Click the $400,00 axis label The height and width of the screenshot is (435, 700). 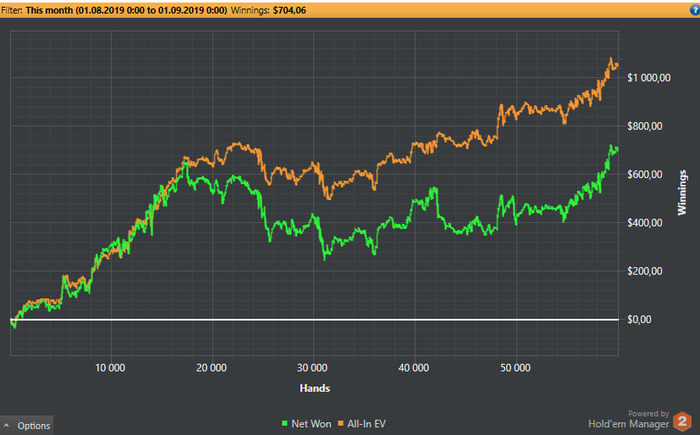tap(645, 222)
